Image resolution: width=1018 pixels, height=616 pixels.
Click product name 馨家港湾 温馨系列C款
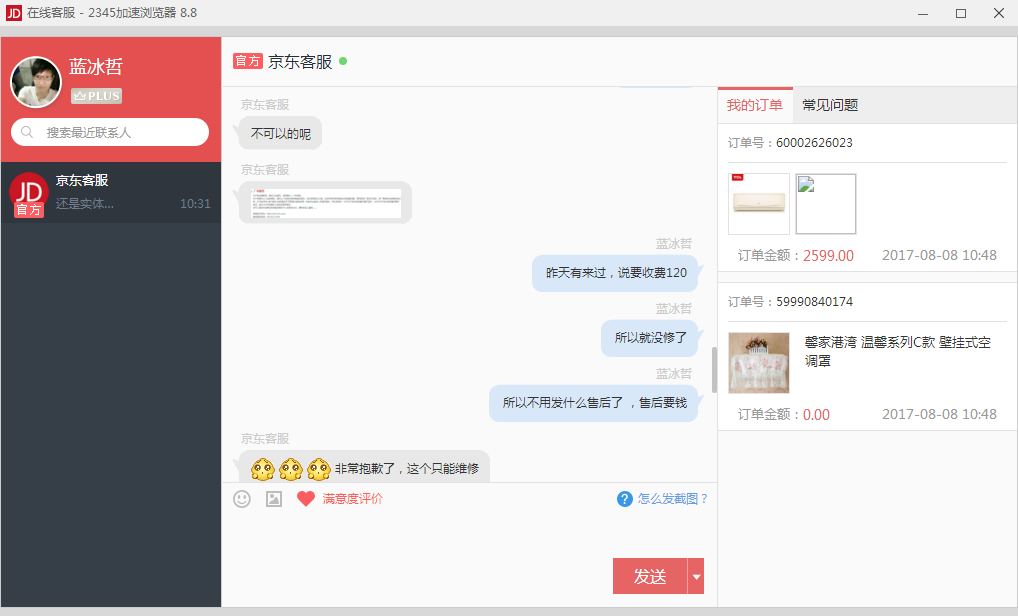898,351
